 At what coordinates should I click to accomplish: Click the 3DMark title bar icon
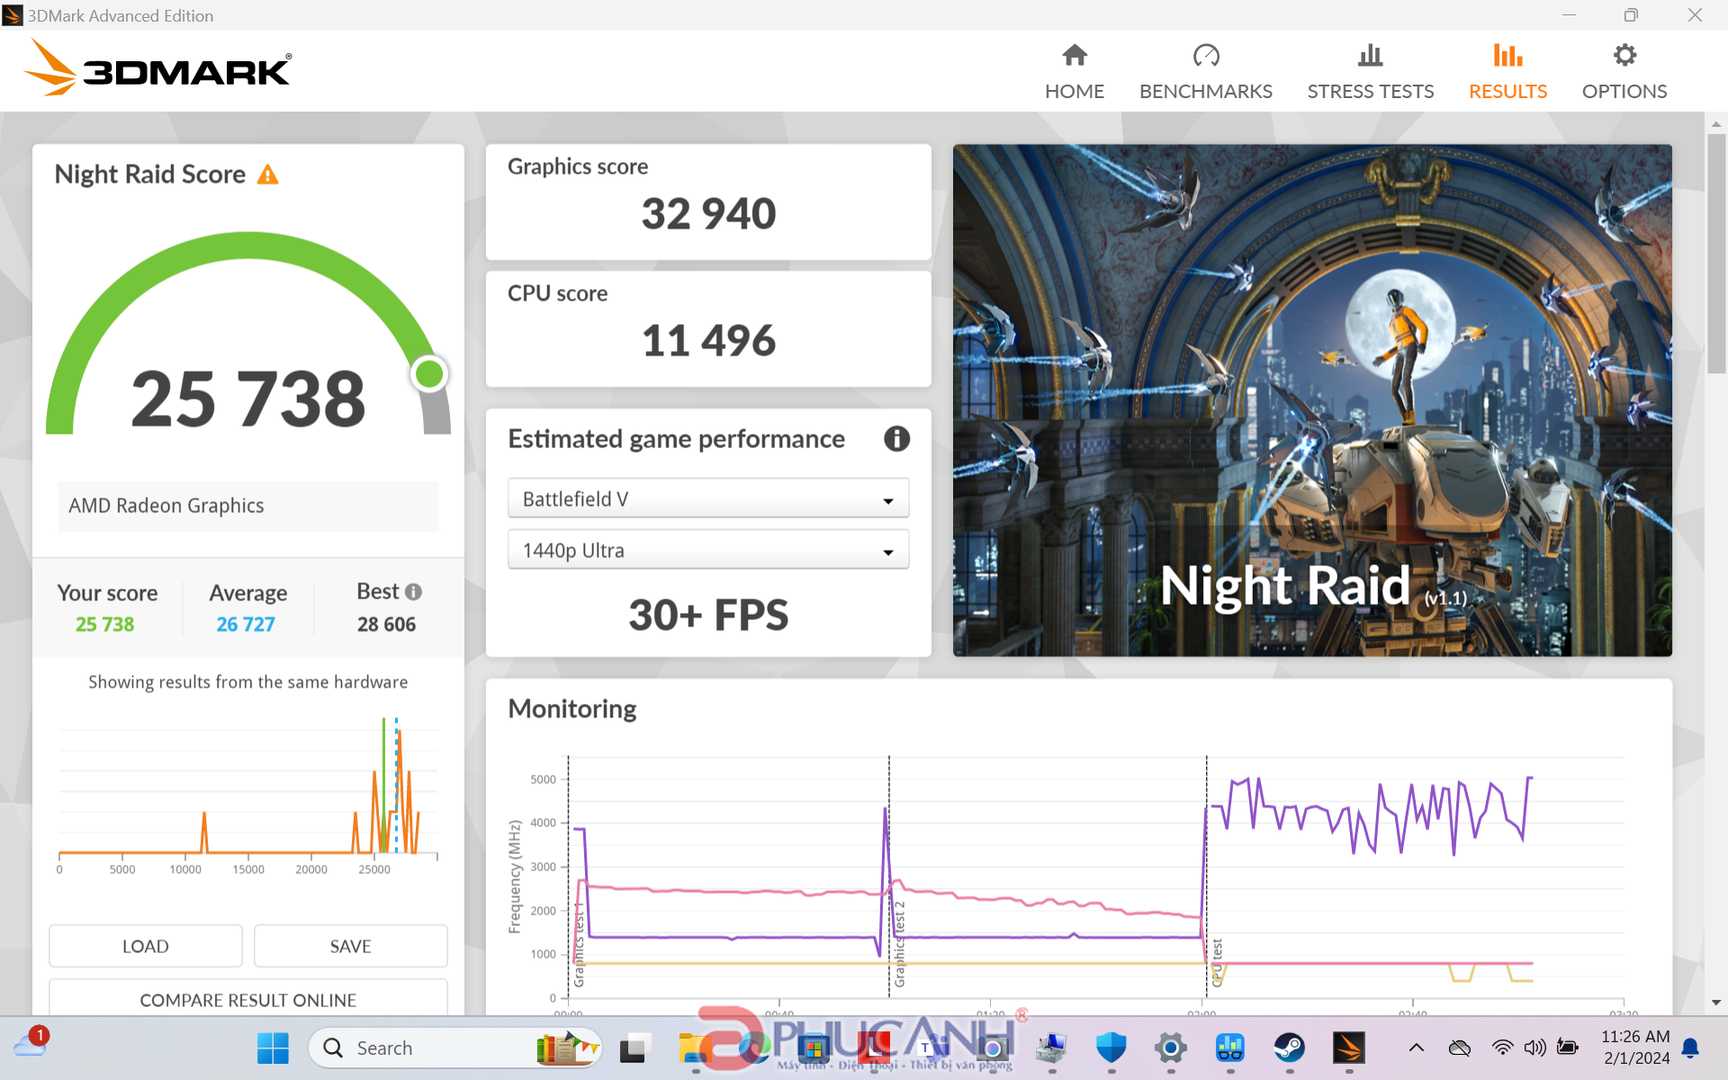point(12,15)
